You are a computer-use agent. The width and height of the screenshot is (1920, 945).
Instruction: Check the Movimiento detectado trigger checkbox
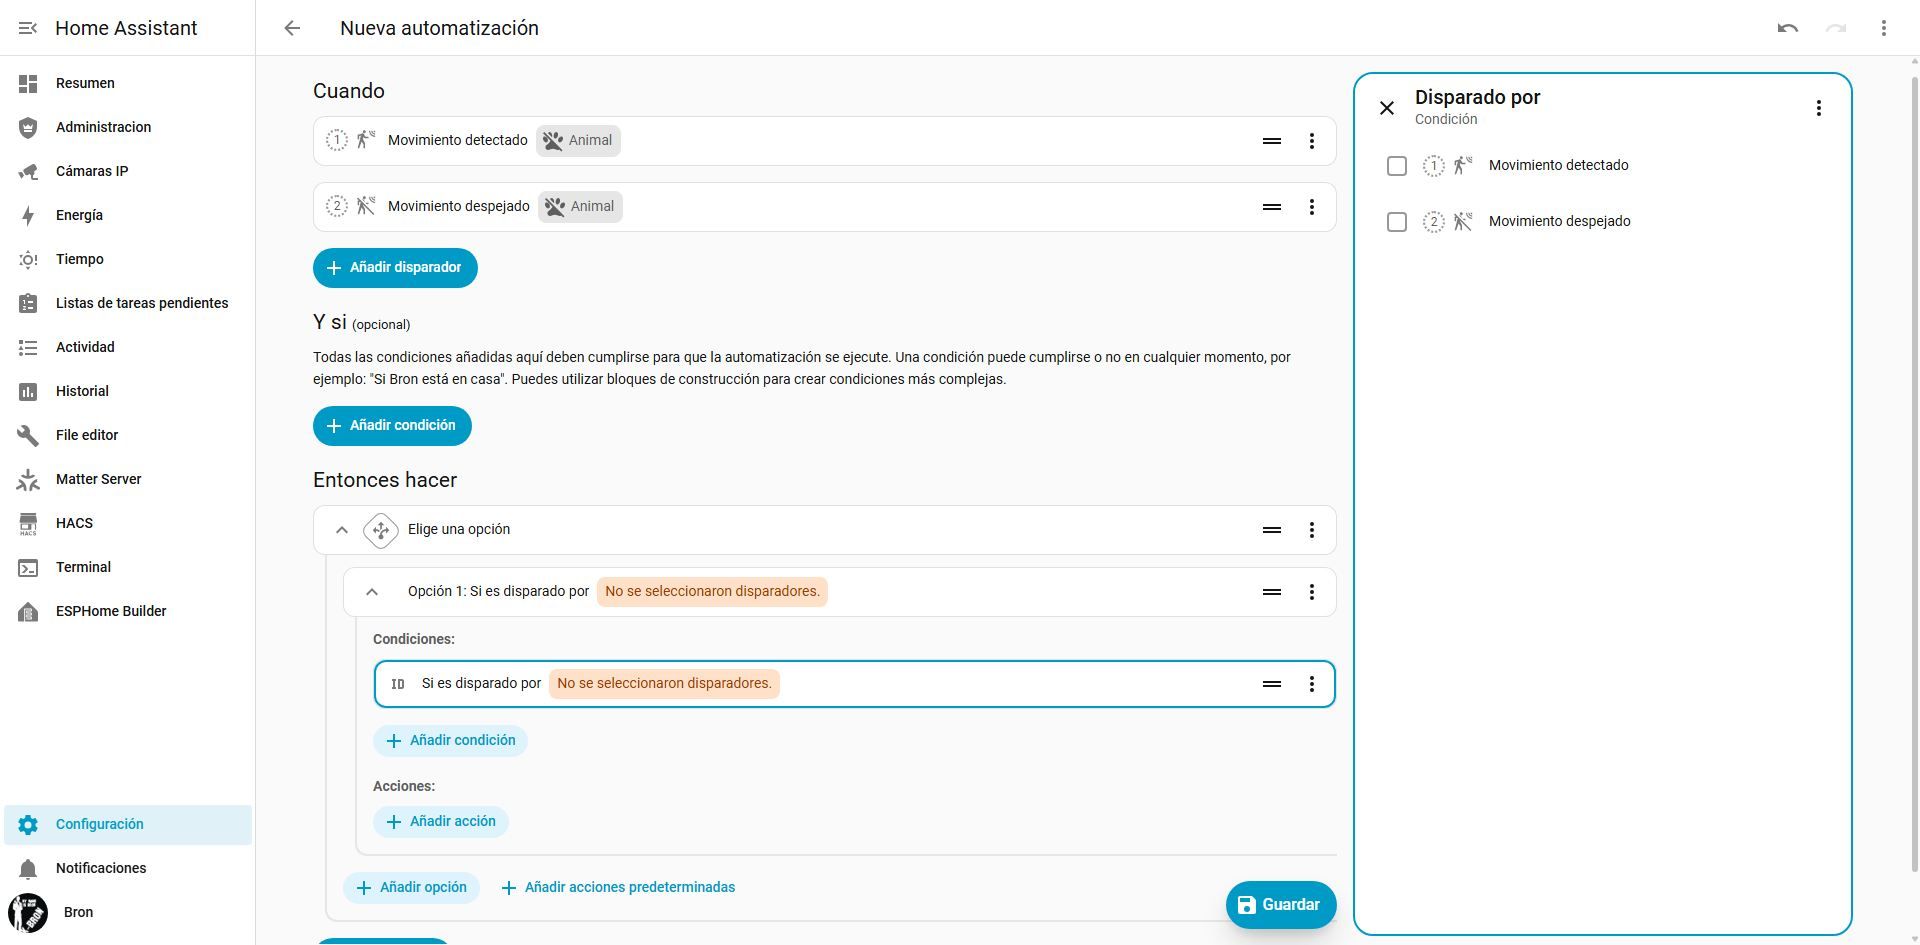1397,166
